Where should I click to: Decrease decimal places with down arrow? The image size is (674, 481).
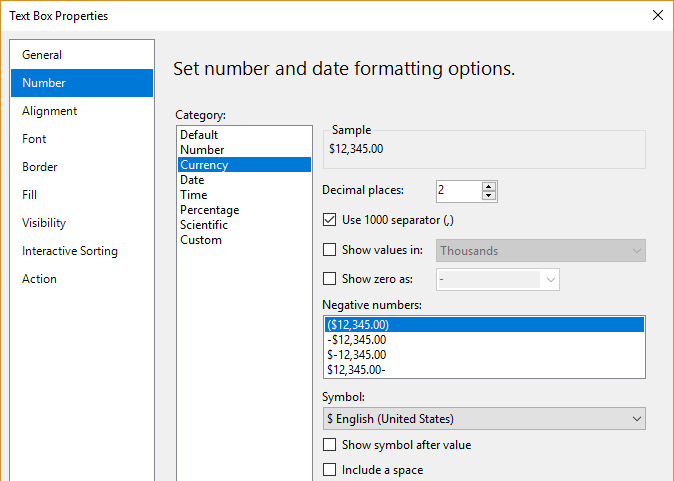coord(488,195)
